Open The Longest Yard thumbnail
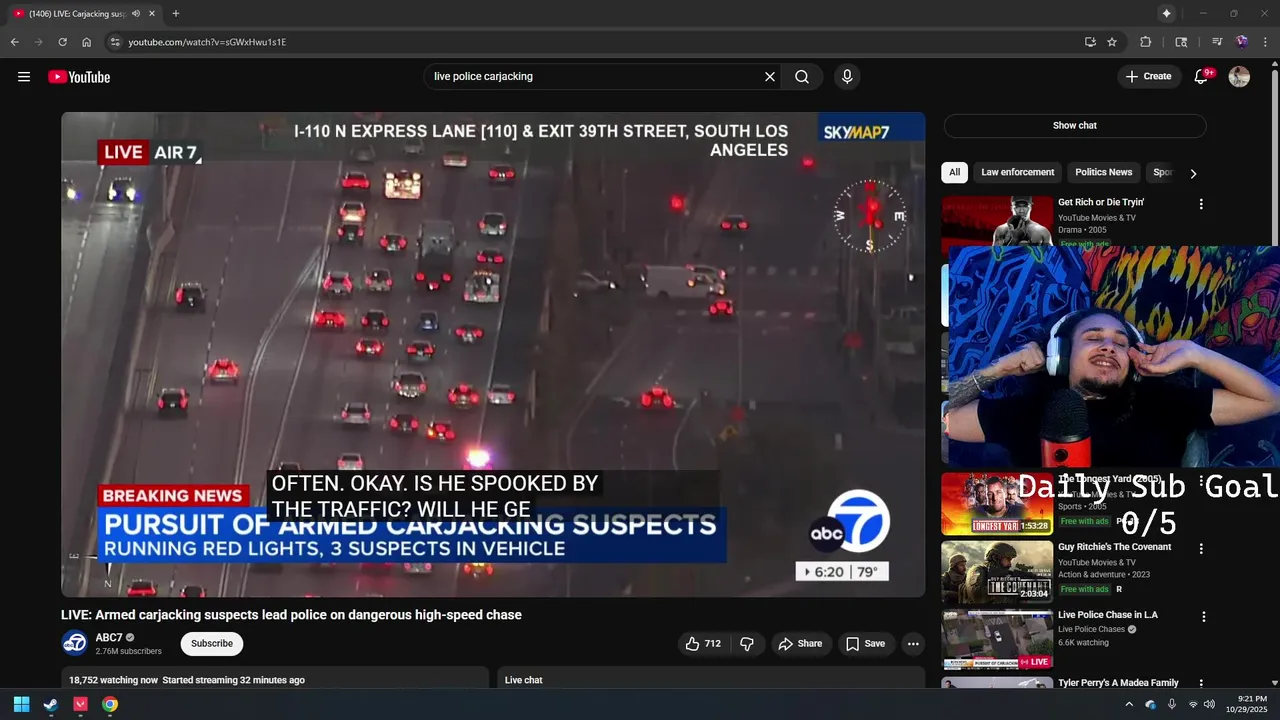Screen dimensions: 1280x720 point(997,504)
